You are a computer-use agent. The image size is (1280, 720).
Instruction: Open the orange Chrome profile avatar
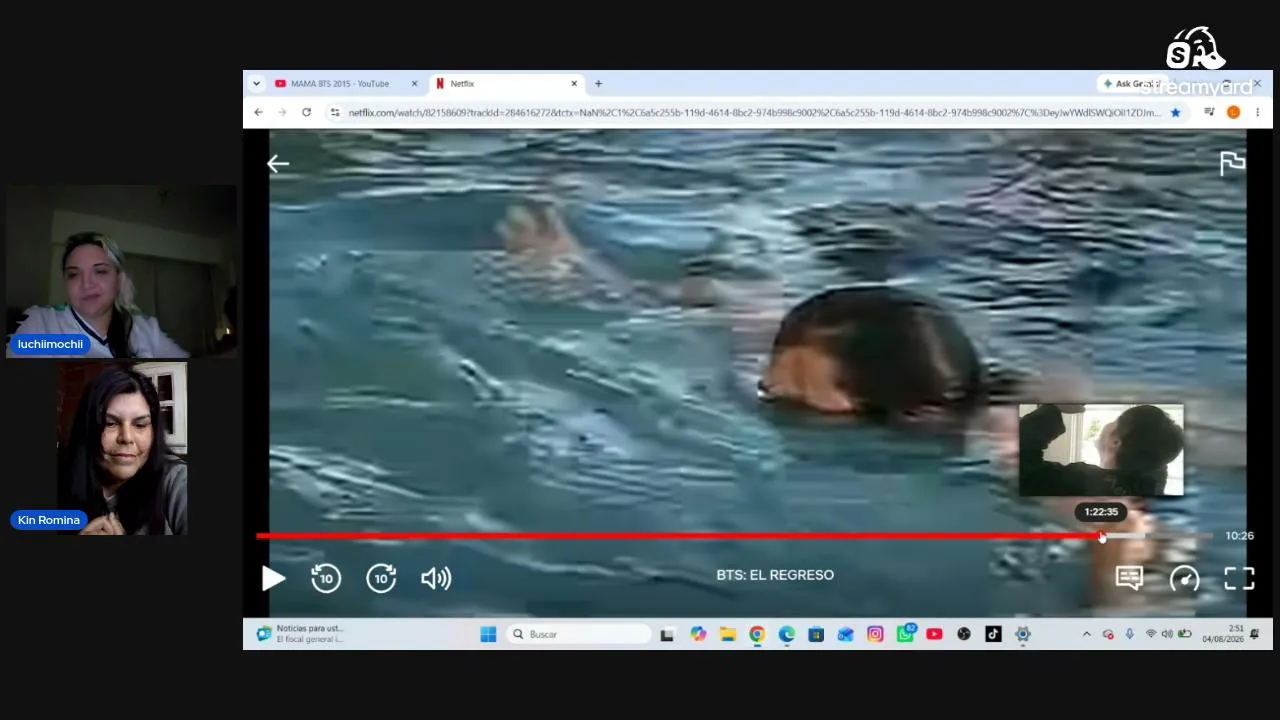(x=1233, y=112)
